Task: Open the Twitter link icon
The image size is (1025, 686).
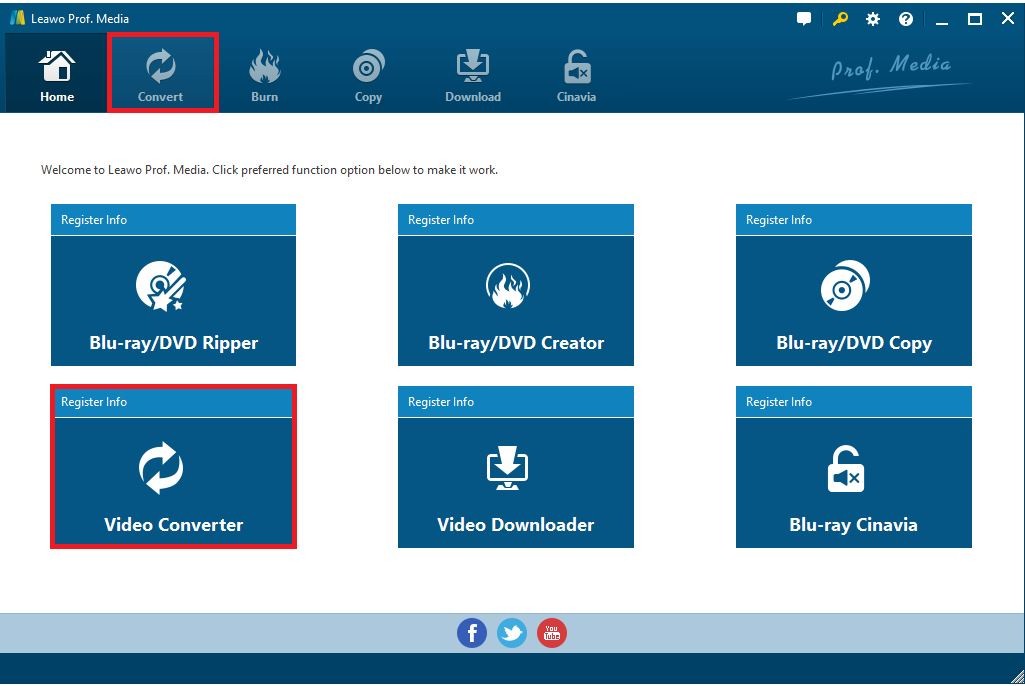Action: tap(512, 633)
